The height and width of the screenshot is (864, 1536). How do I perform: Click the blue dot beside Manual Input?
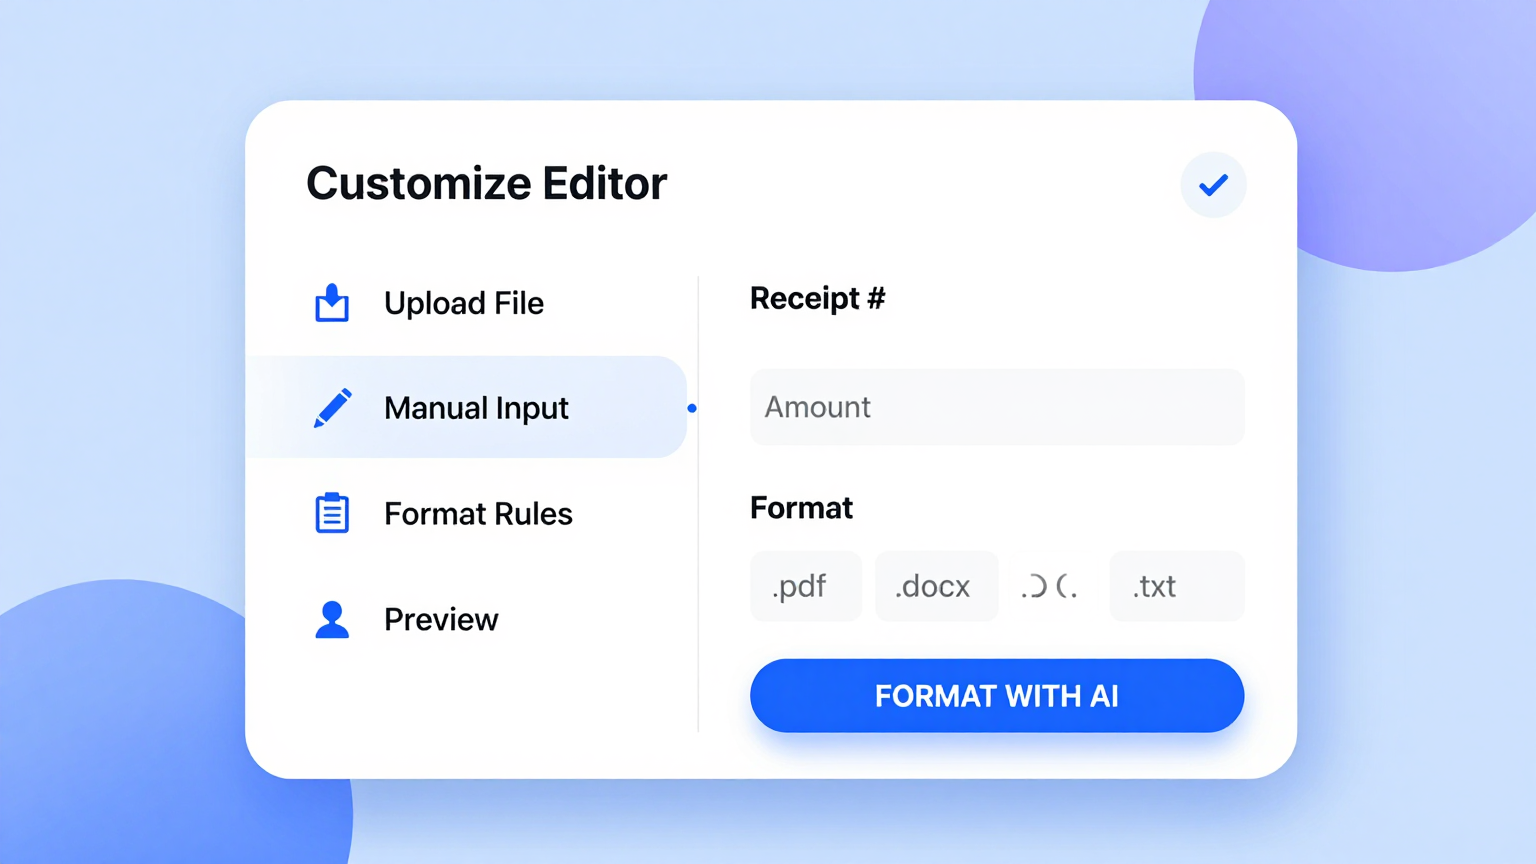692,407
